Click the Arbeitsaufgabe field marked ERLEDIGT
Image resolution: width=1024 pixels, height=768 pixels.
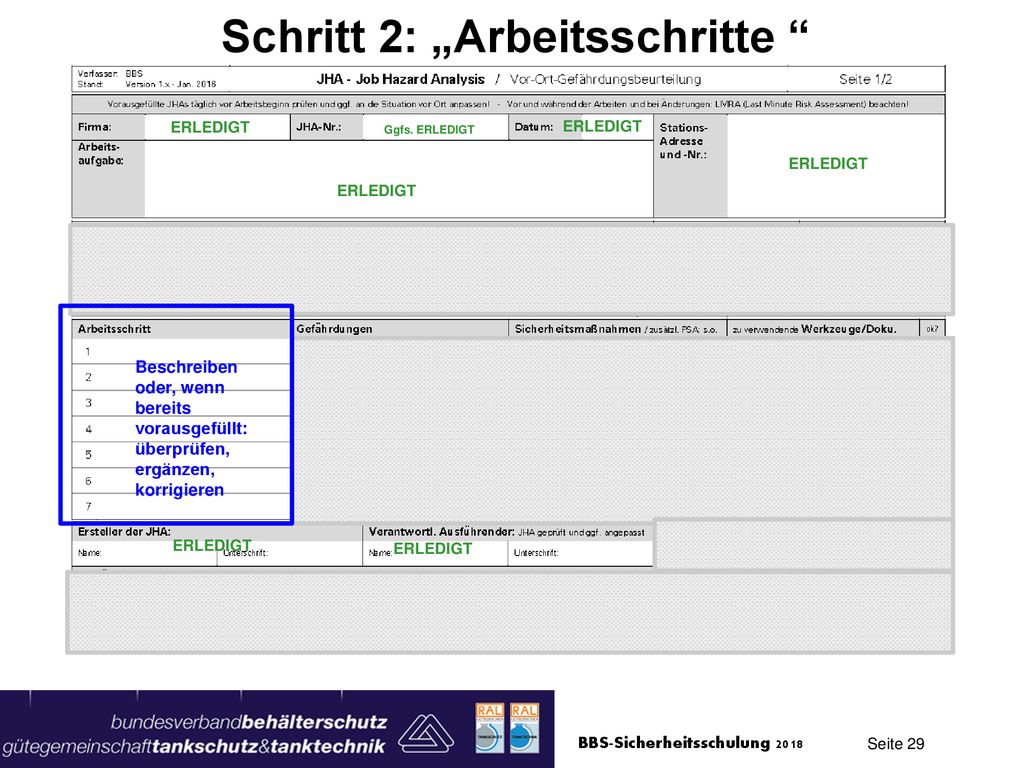click(398, 178)
